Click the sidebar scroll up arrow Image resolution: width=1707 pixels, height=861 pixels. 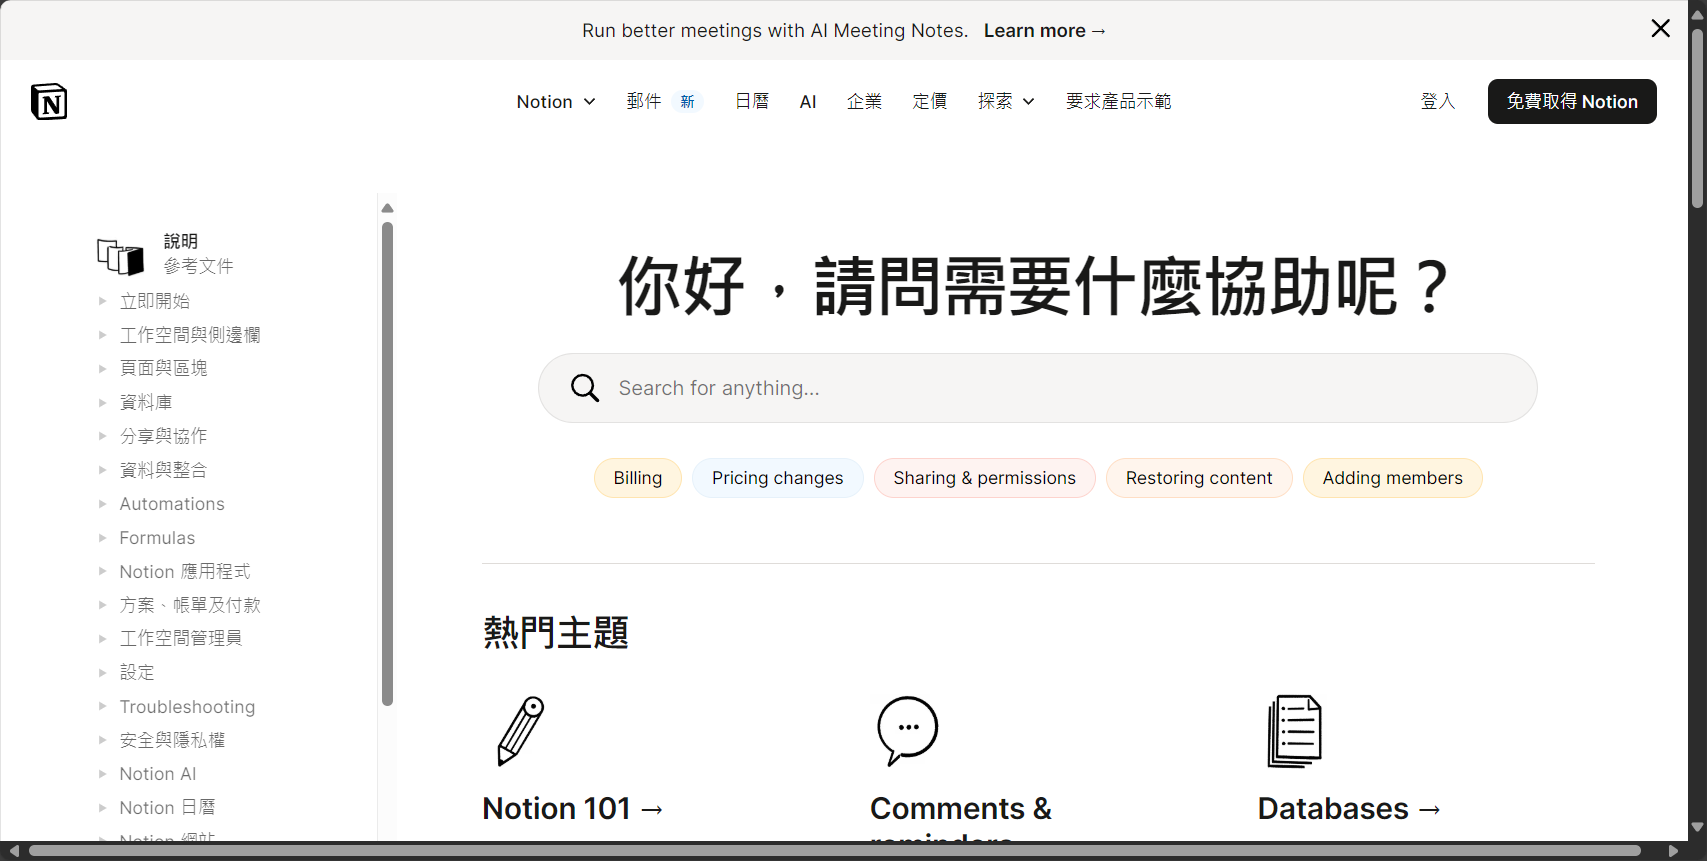(388, 208)
